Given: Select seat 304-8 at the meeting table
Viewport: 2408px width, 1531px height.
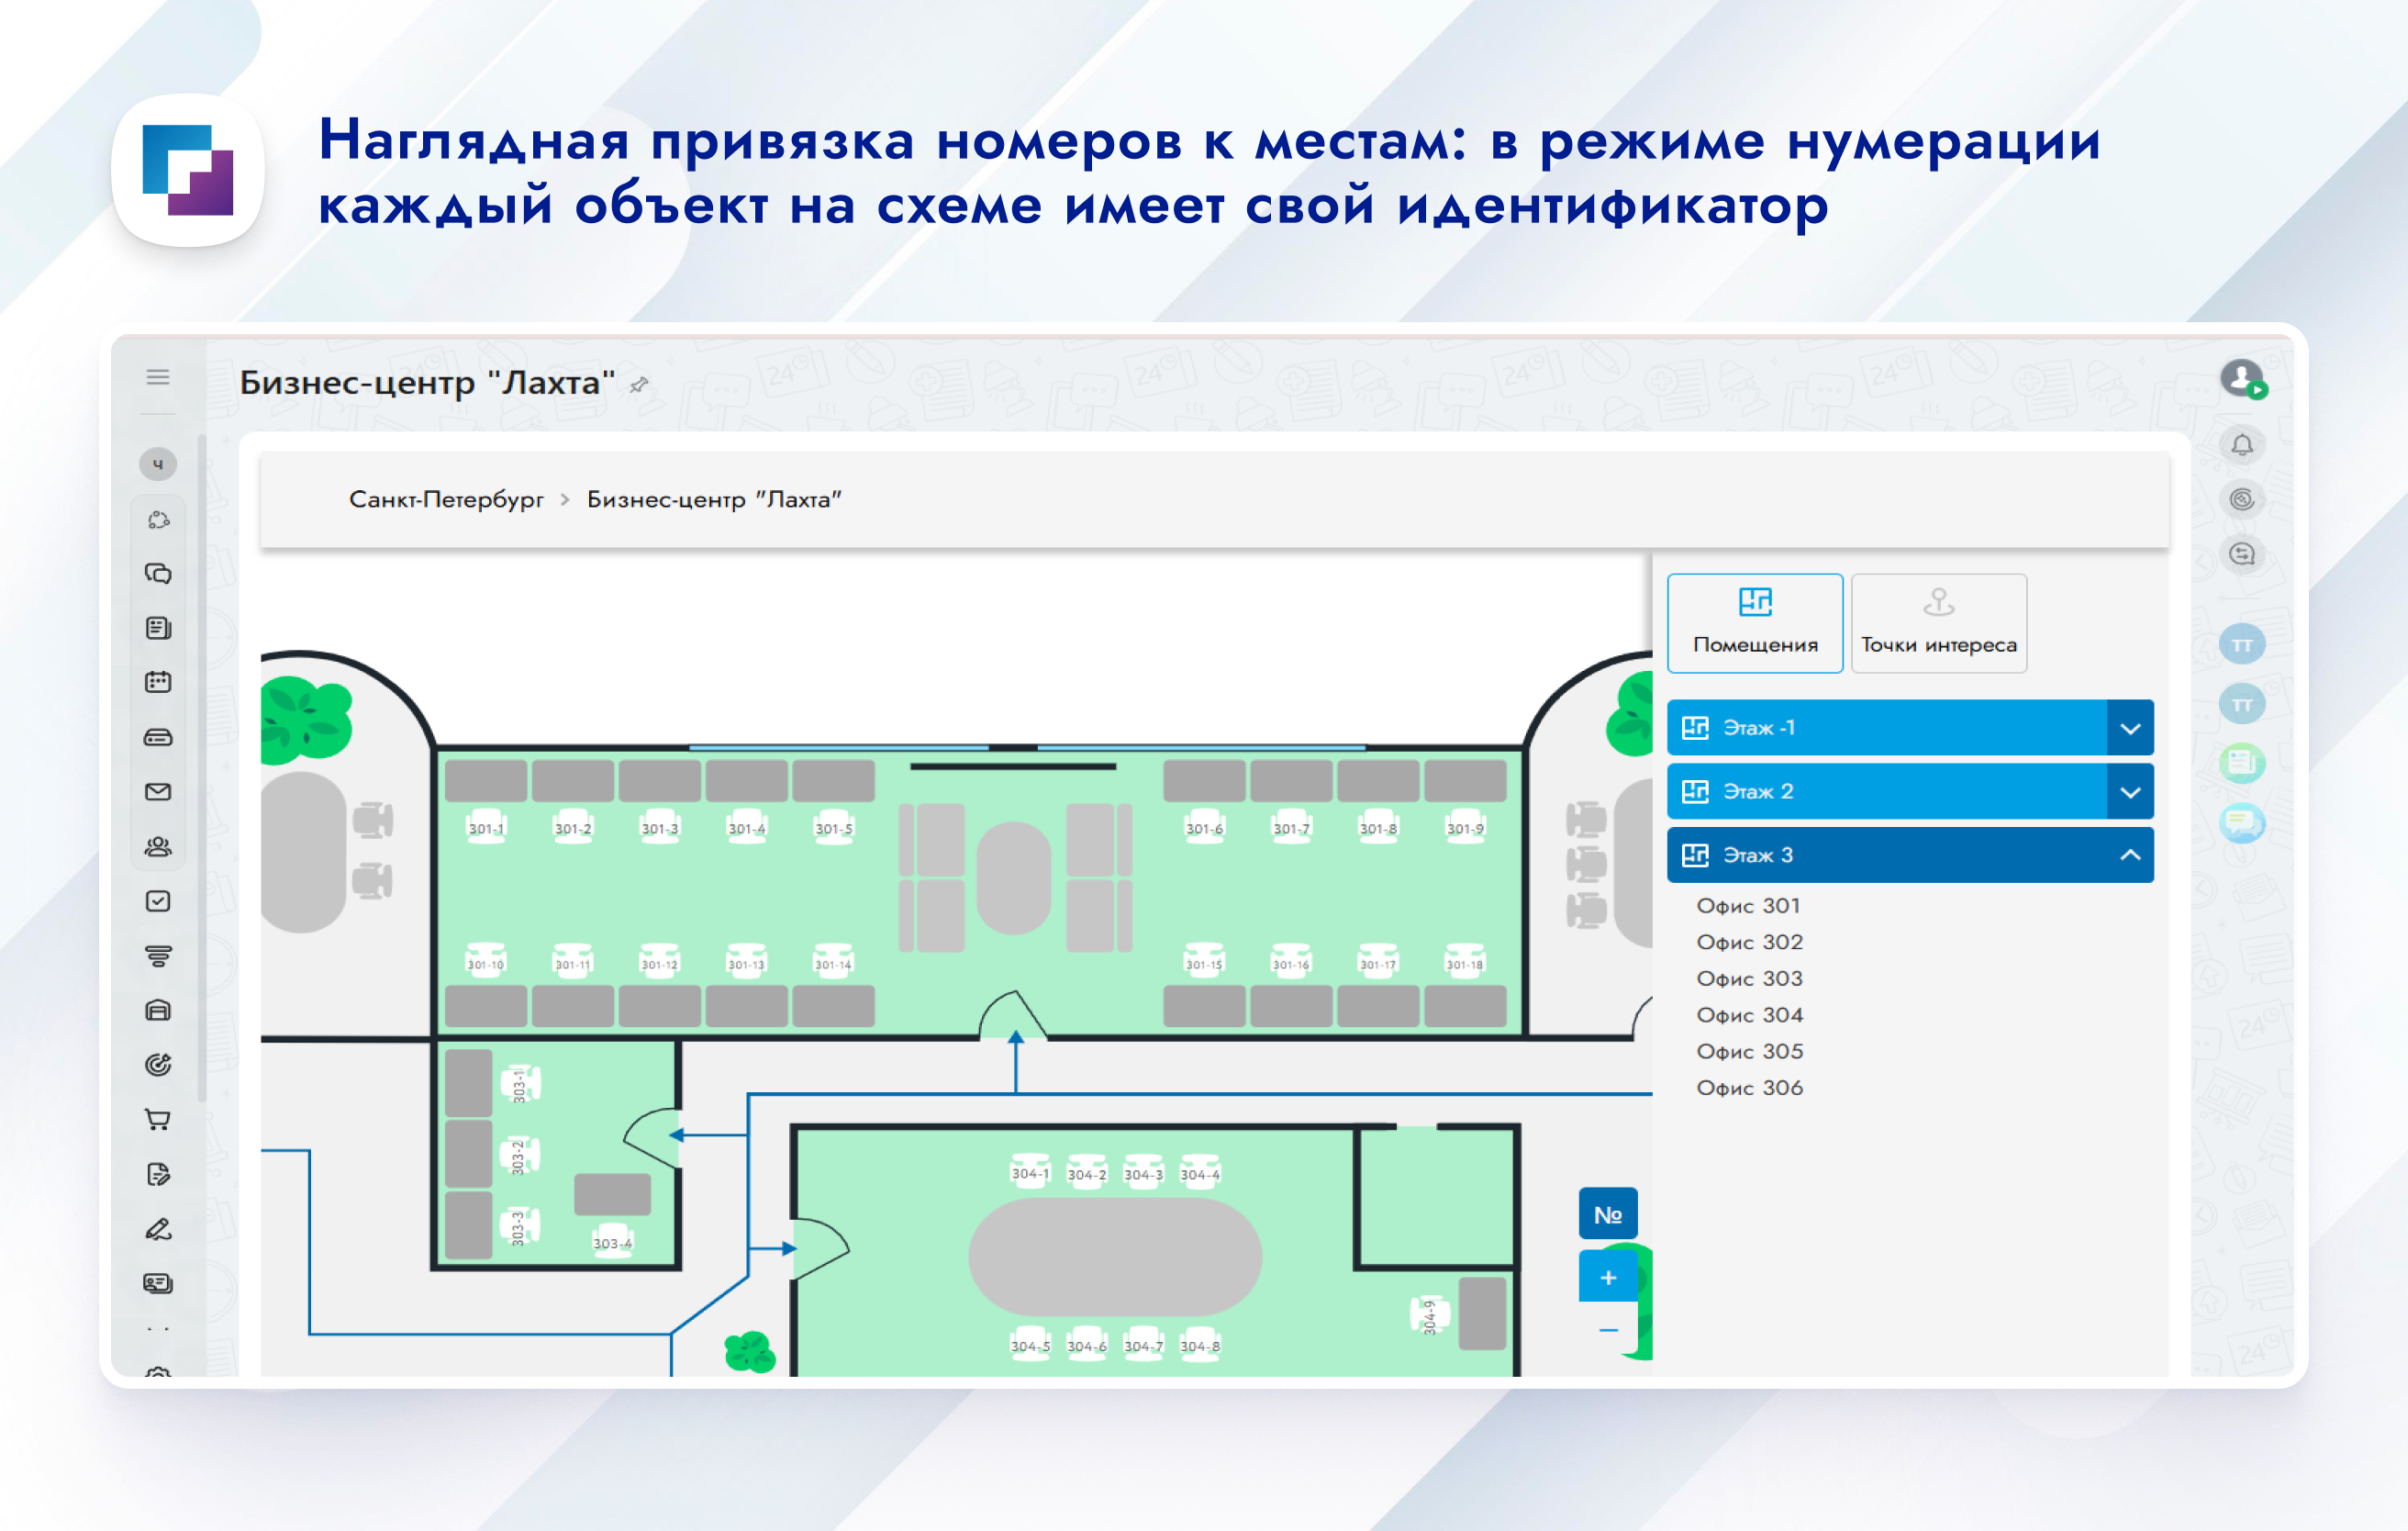Looking at the screenshot, I should 1200,1345.
